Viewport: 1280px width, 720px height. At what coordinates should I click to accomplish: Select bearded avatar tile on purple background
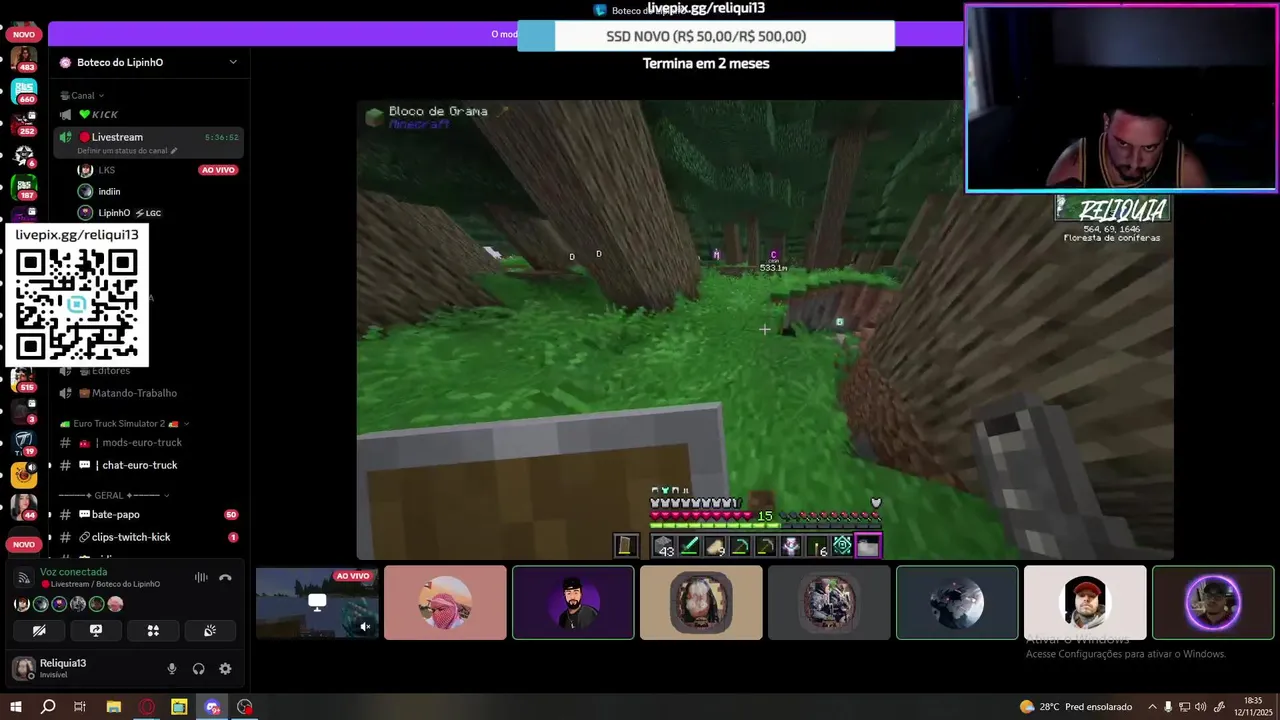click(573, 603)
